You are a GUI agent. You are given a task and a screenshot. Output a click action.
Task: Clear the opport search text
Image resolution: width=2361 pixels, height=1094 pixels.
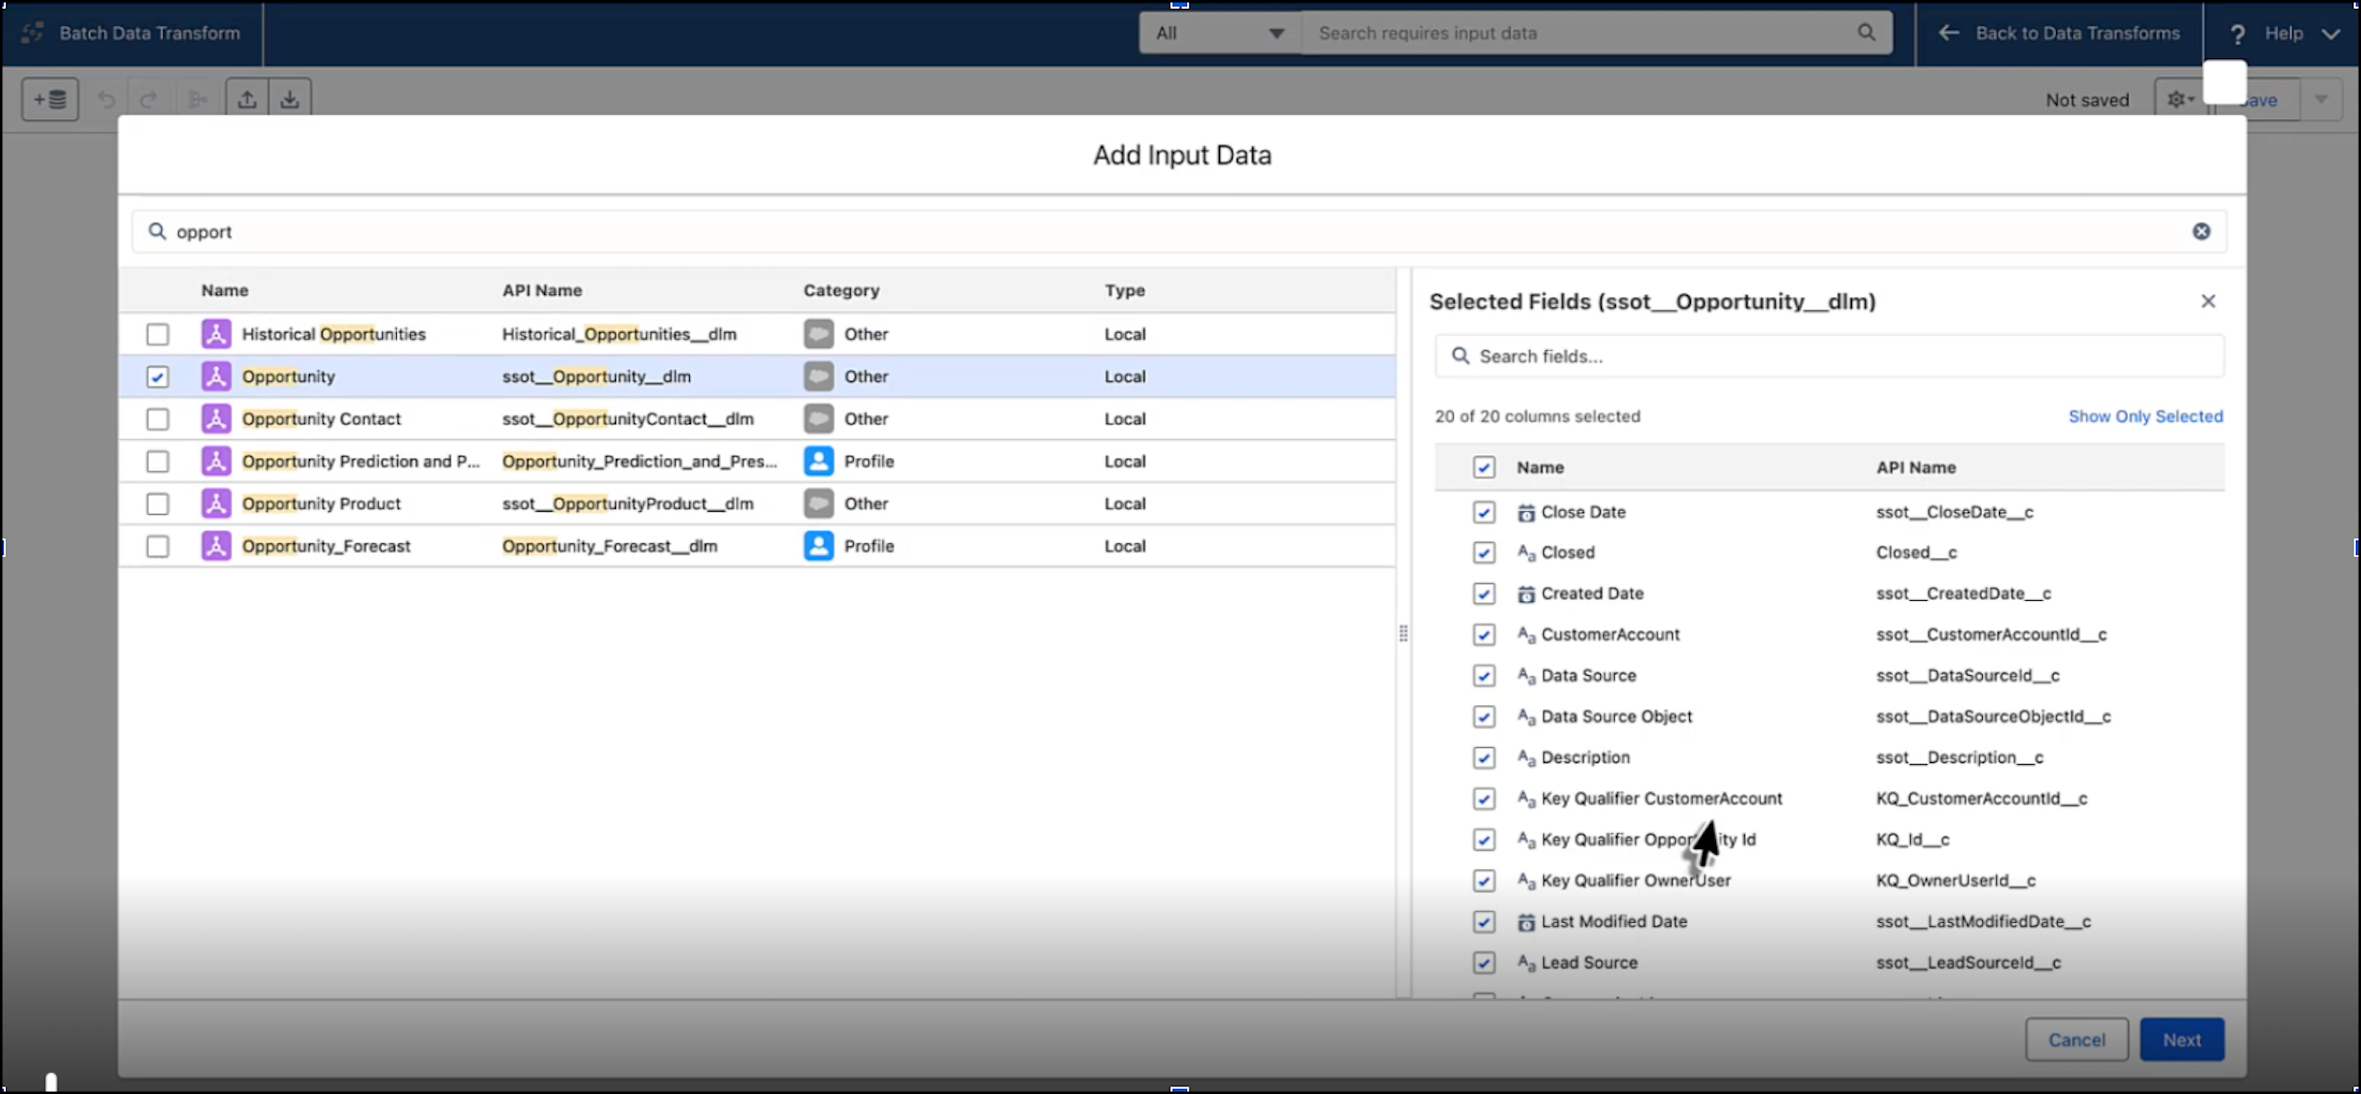(2201, 231)
